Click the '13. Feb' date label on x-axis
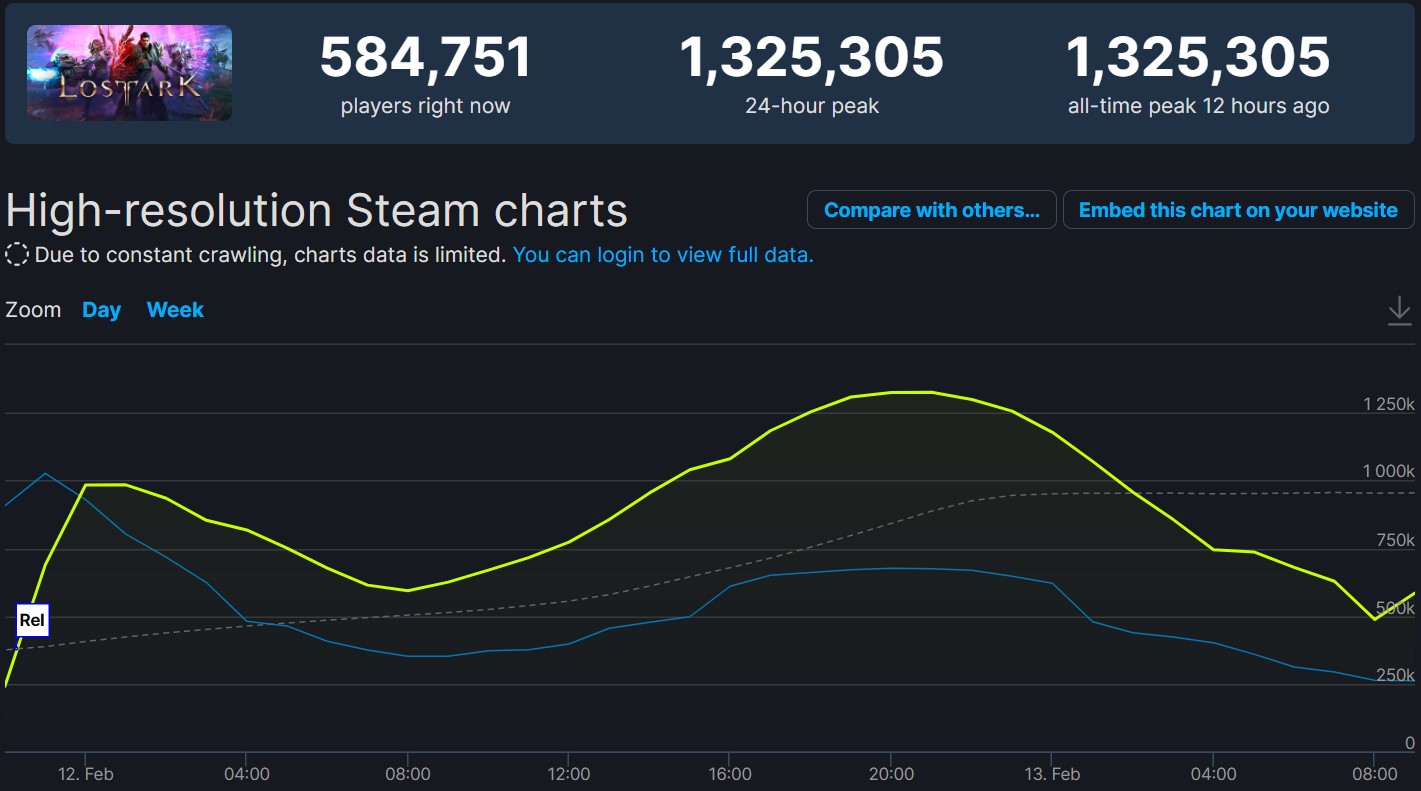The image size is (1421, 791). [x=1052, y=774]
